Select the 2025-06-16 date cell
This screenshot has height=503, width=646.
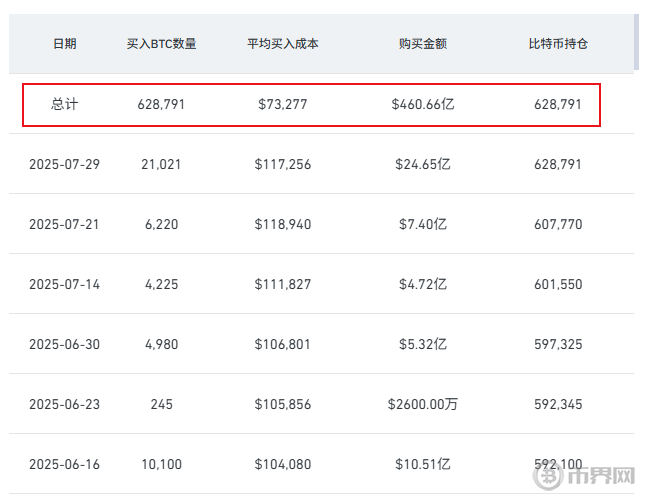(x=64, y=464)
